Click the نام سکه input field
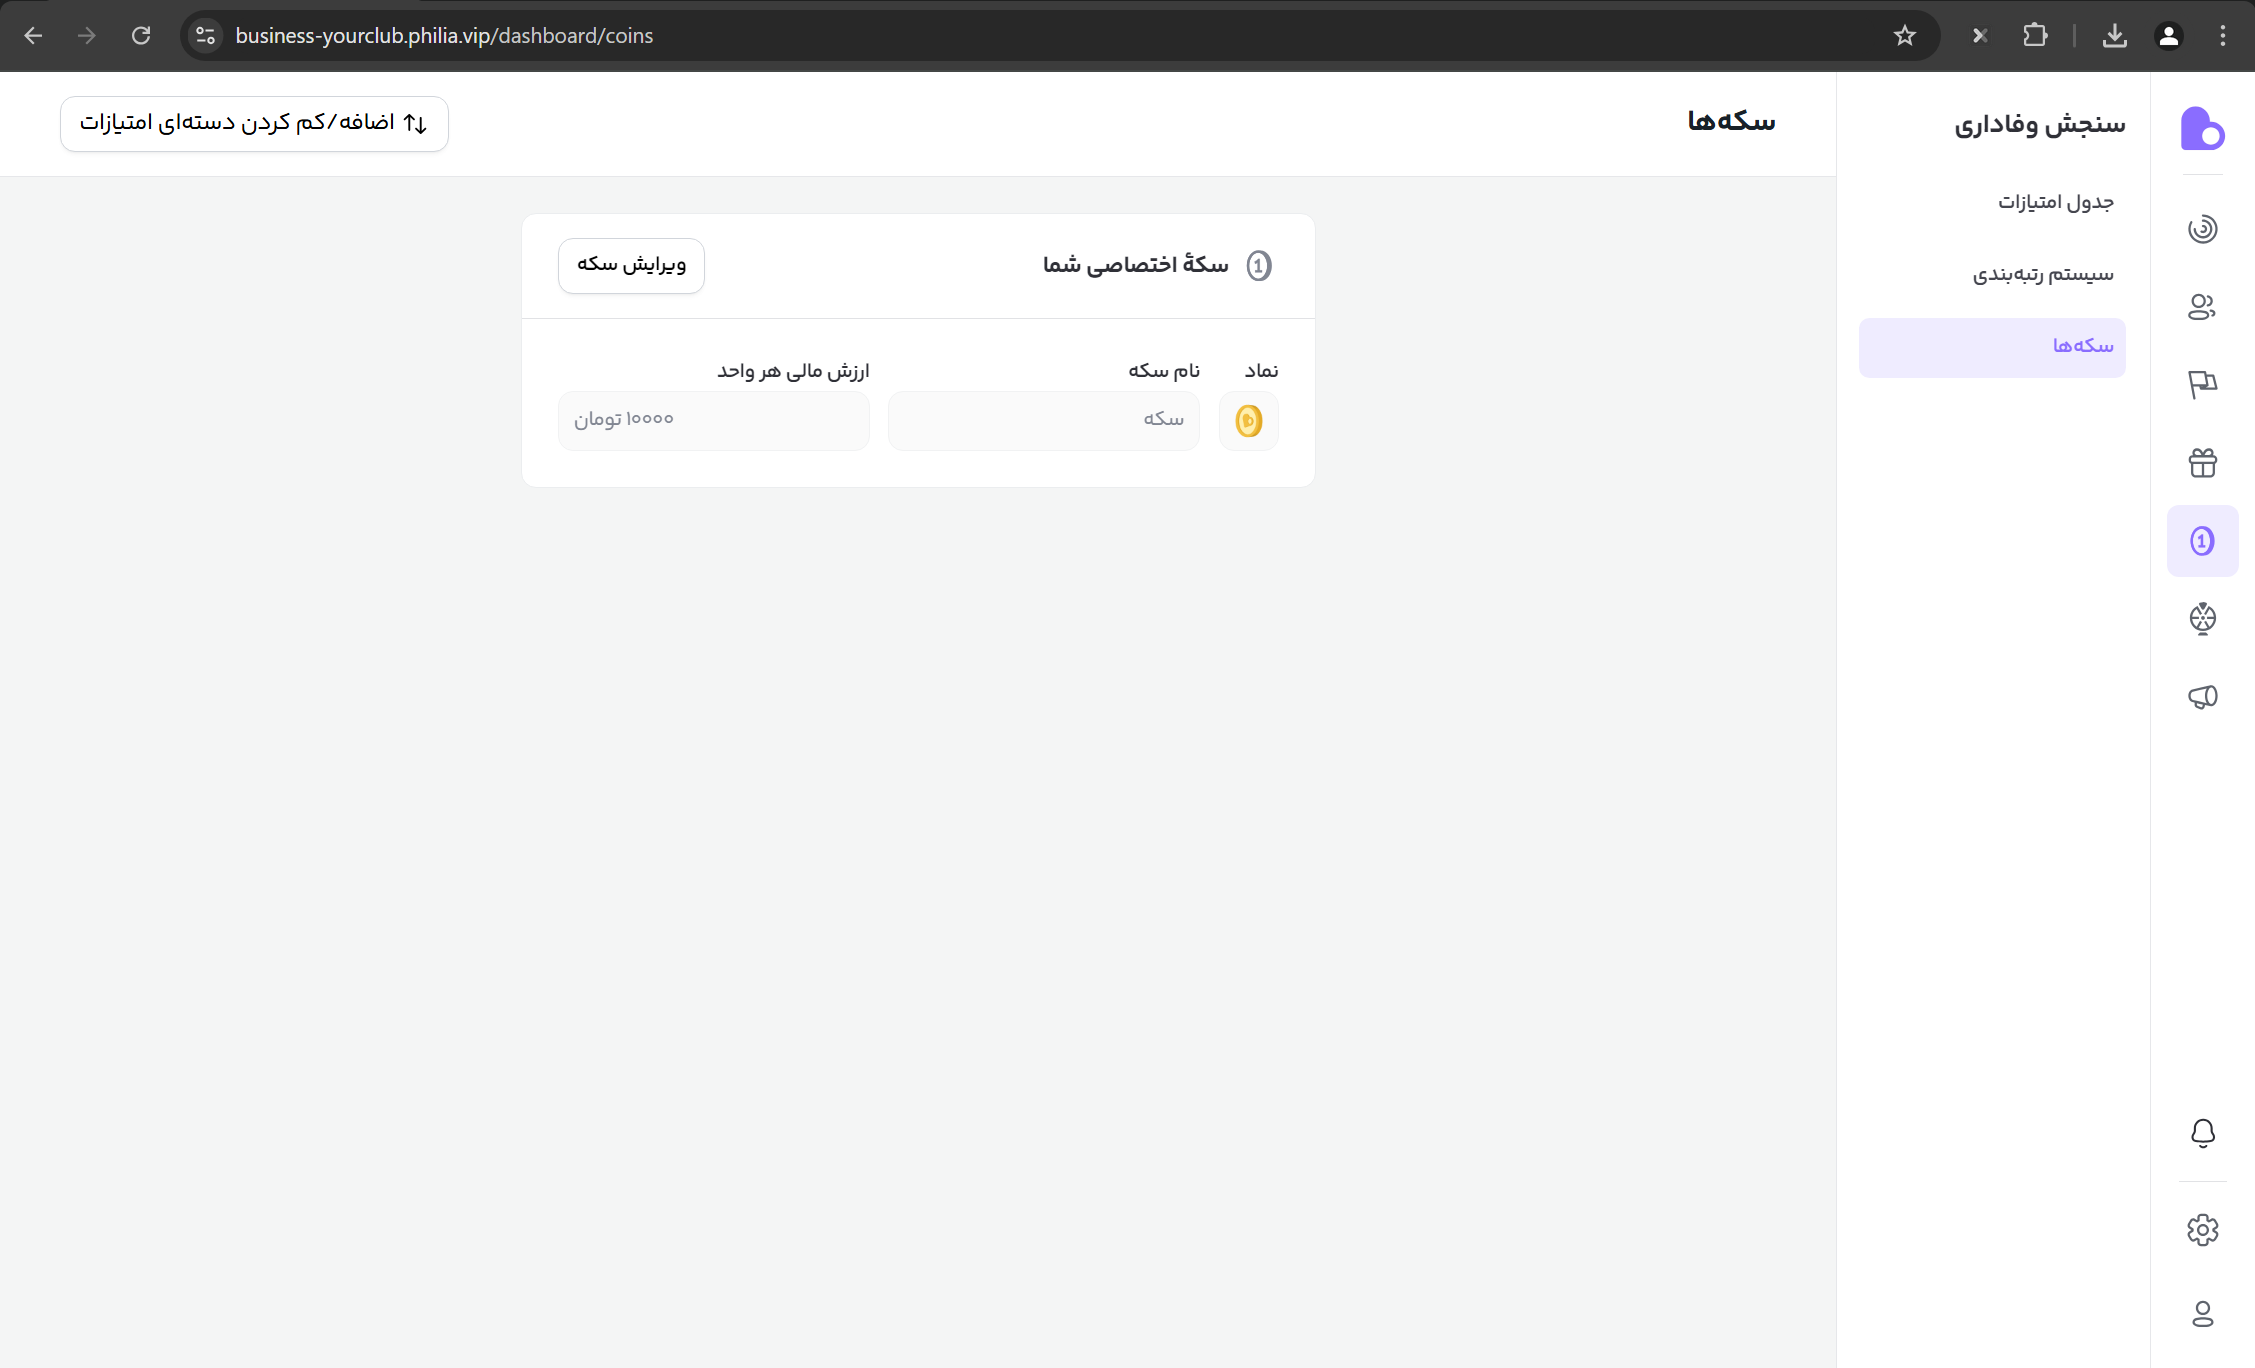The image size is (2255, 1368). tap(1043, 420)
